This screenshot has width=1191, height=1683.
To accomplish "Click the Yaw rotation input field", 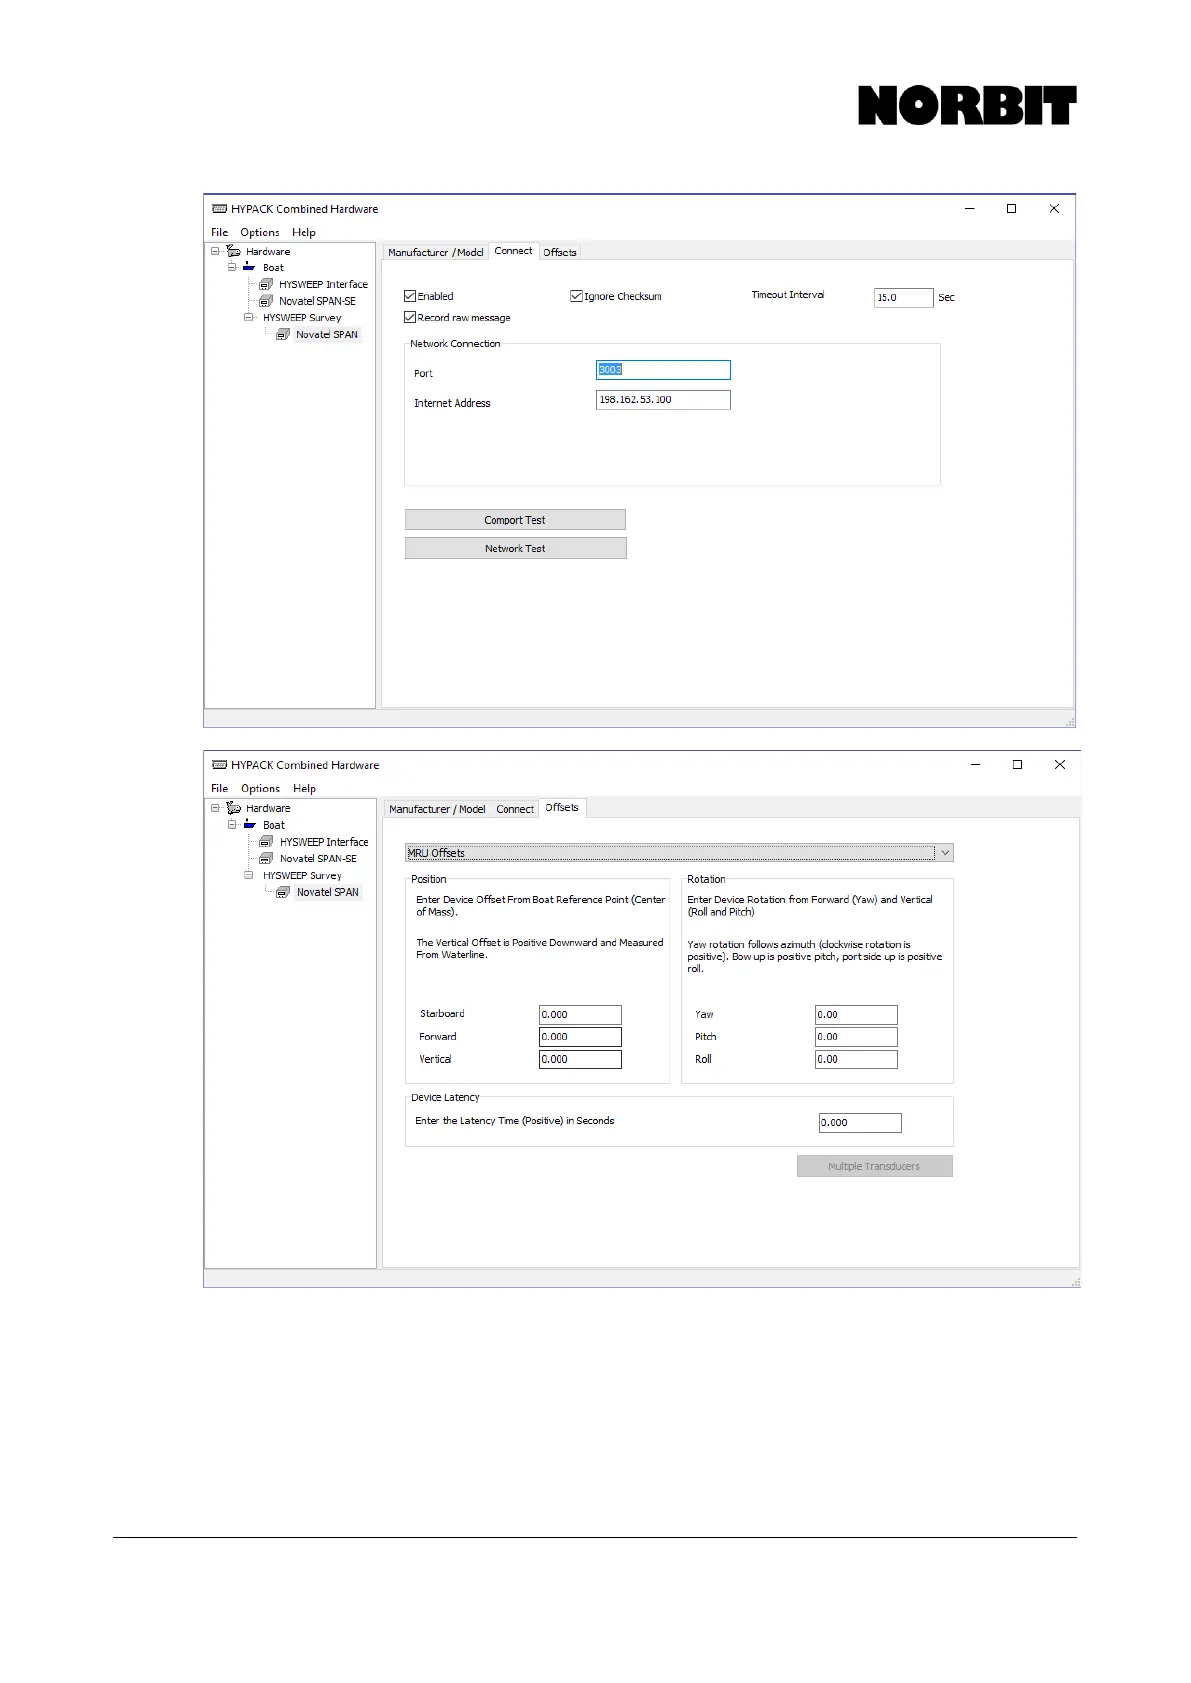I will point(855,1014).
